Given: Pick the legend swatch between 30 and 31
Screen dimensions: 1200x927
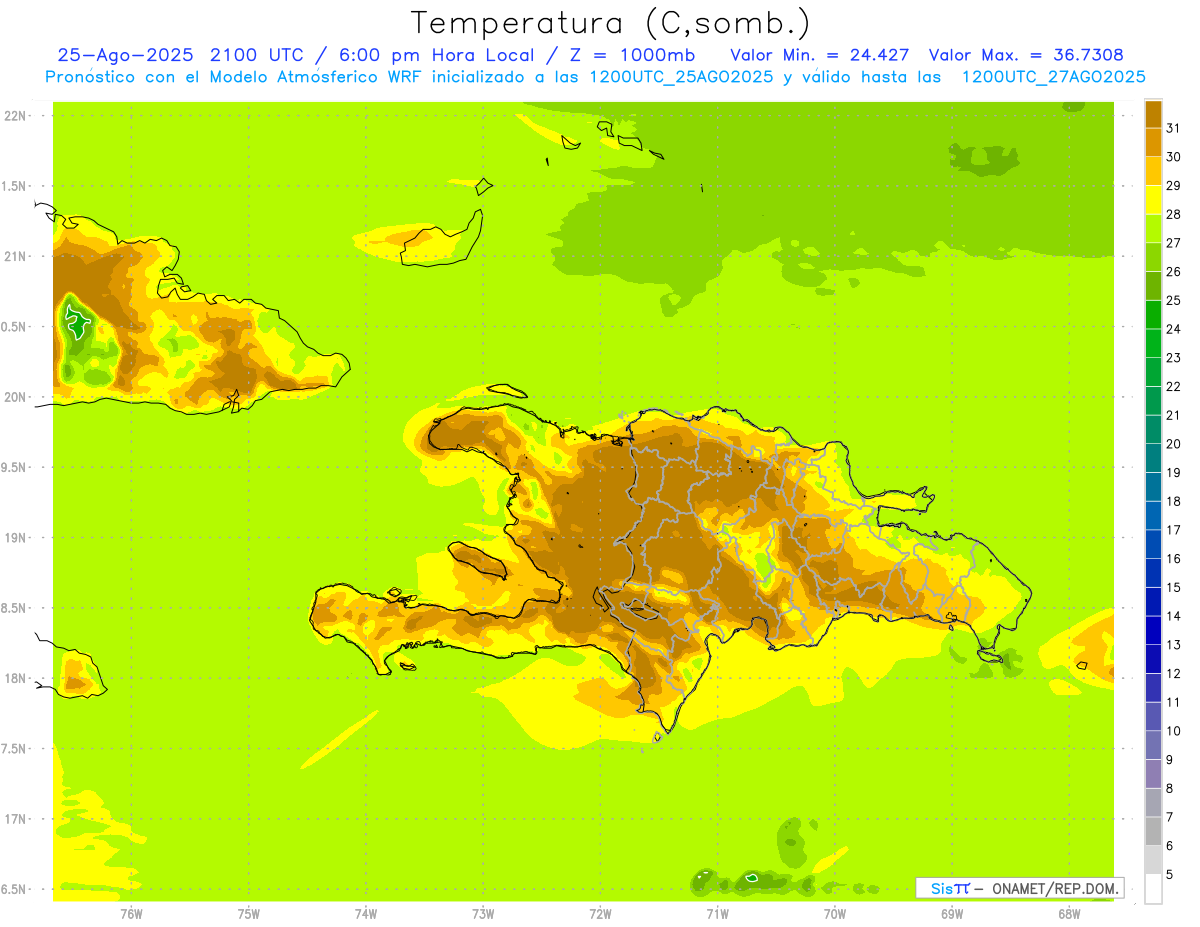Looking at the screenshot, I should [1153, 142].
